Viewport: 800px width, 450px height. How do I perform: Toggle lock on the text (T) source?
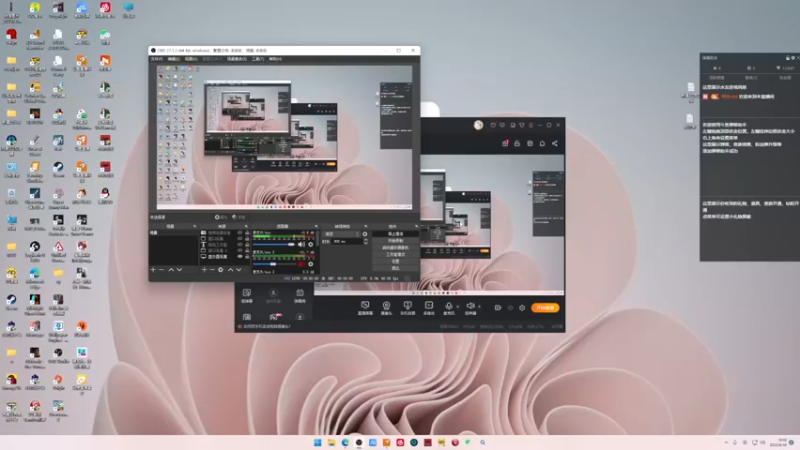click(x=247, y=245)
